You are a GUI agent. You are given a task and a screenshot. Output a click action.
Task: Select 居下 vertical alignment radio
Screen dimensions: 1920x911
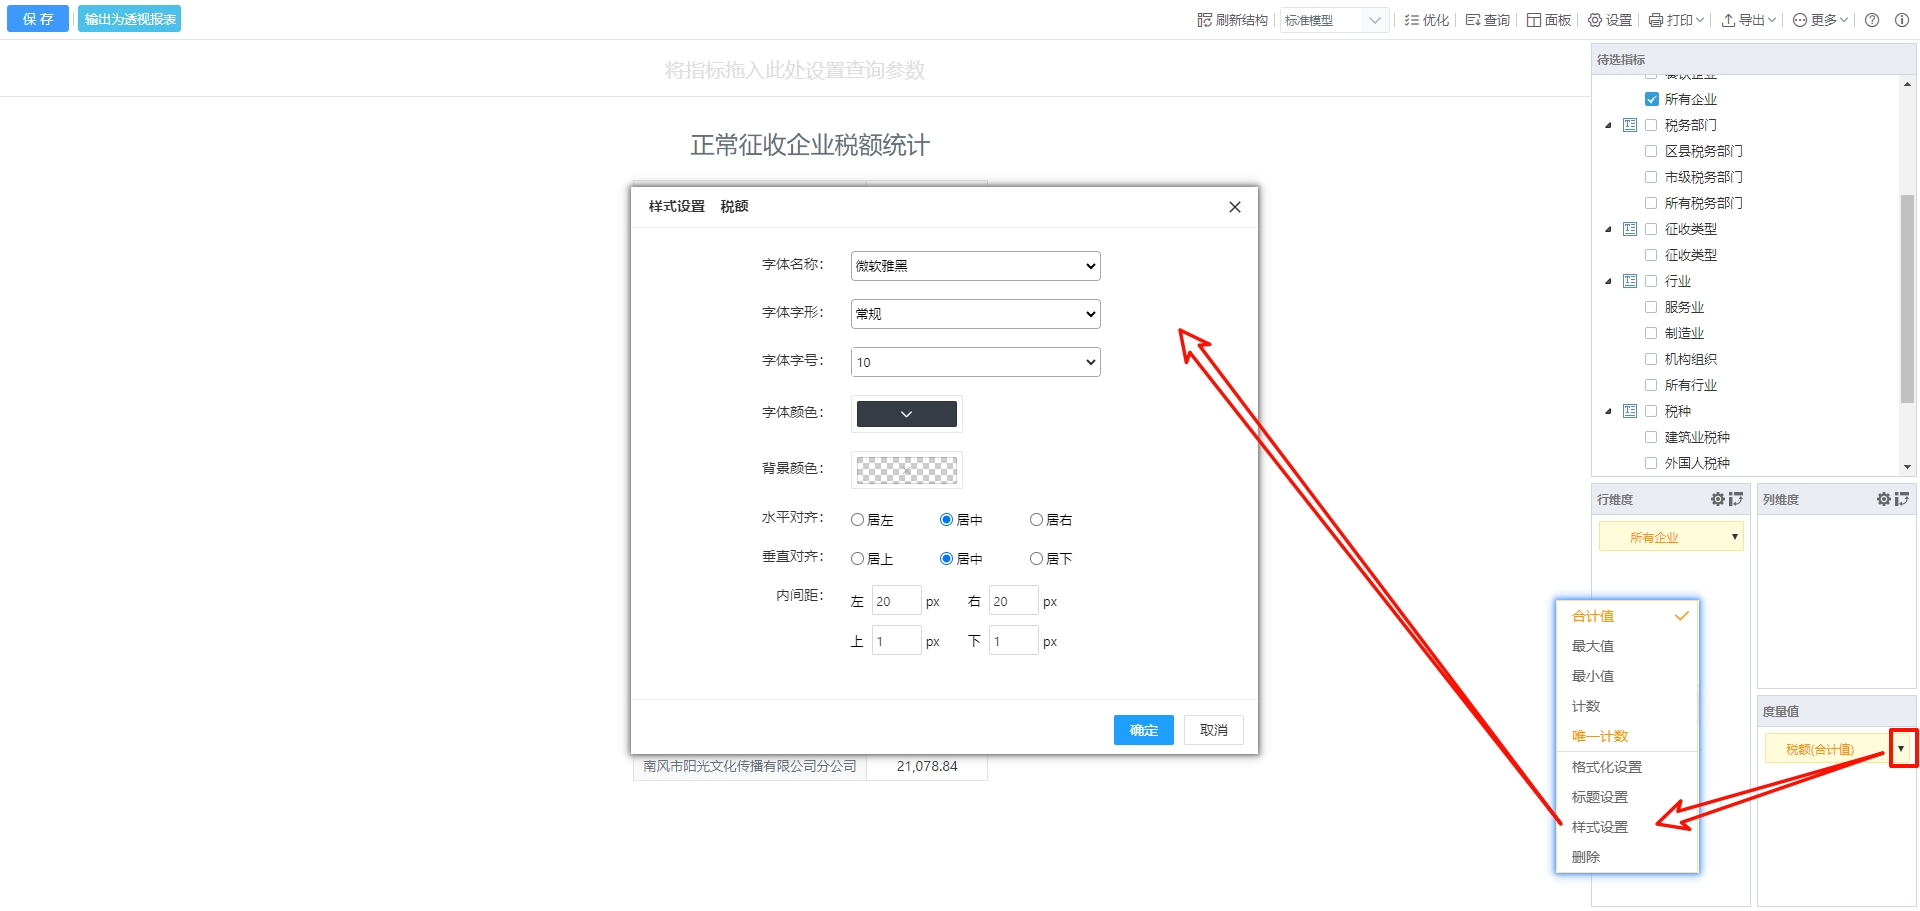pyautogui.click(x=1036, y=559)
